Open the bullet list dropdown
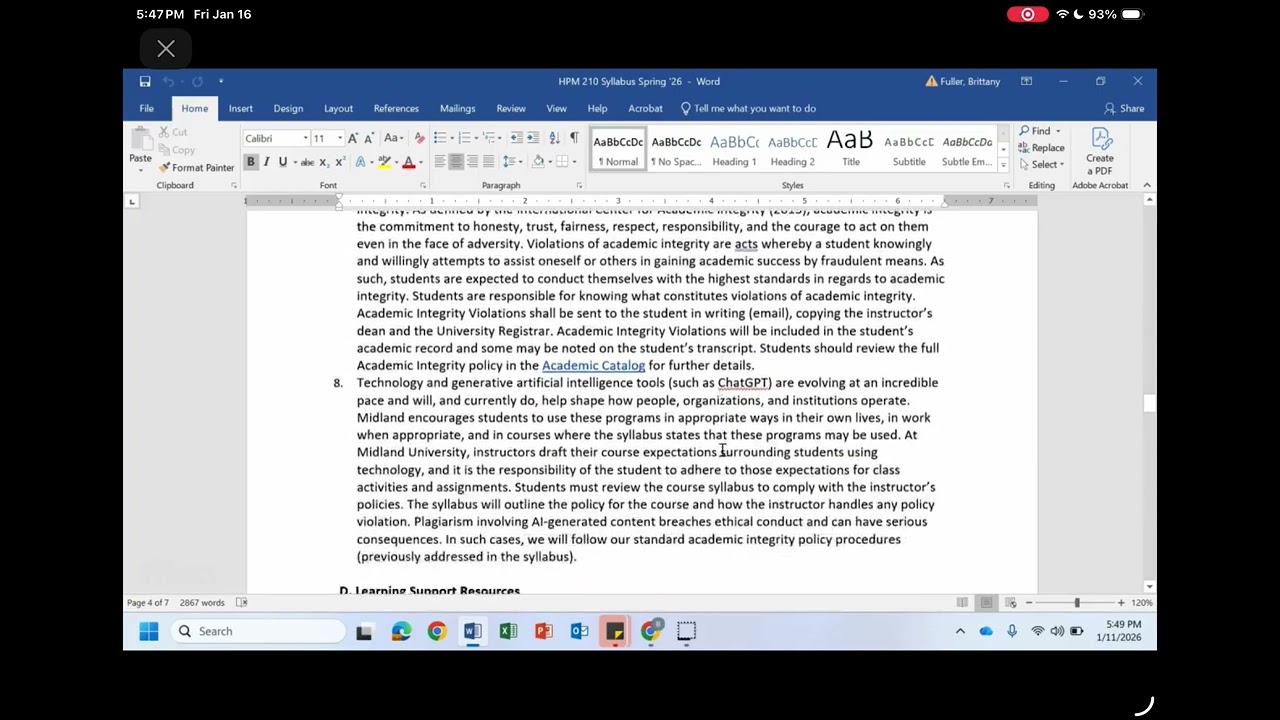Image resolution: width=1280 pixels, height=720 pixels. click(452, 138)
